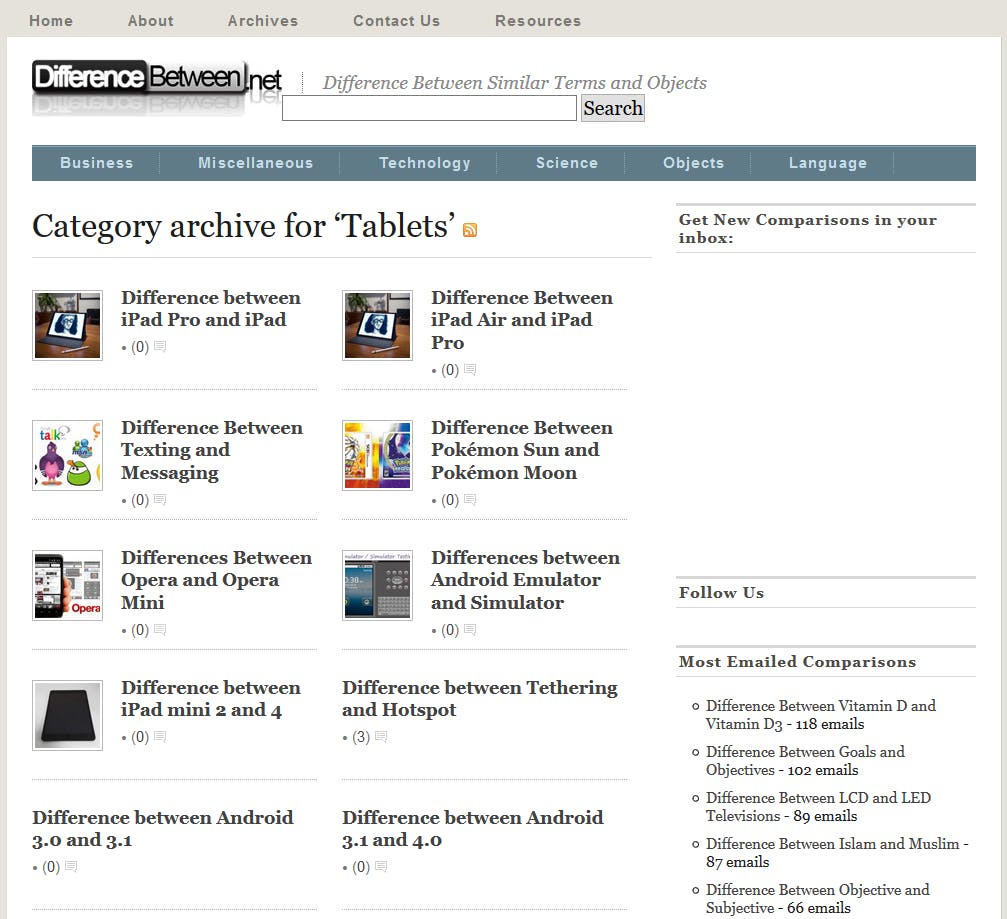Click the RSS feed icon beside Tablets heading

point(469,230)
